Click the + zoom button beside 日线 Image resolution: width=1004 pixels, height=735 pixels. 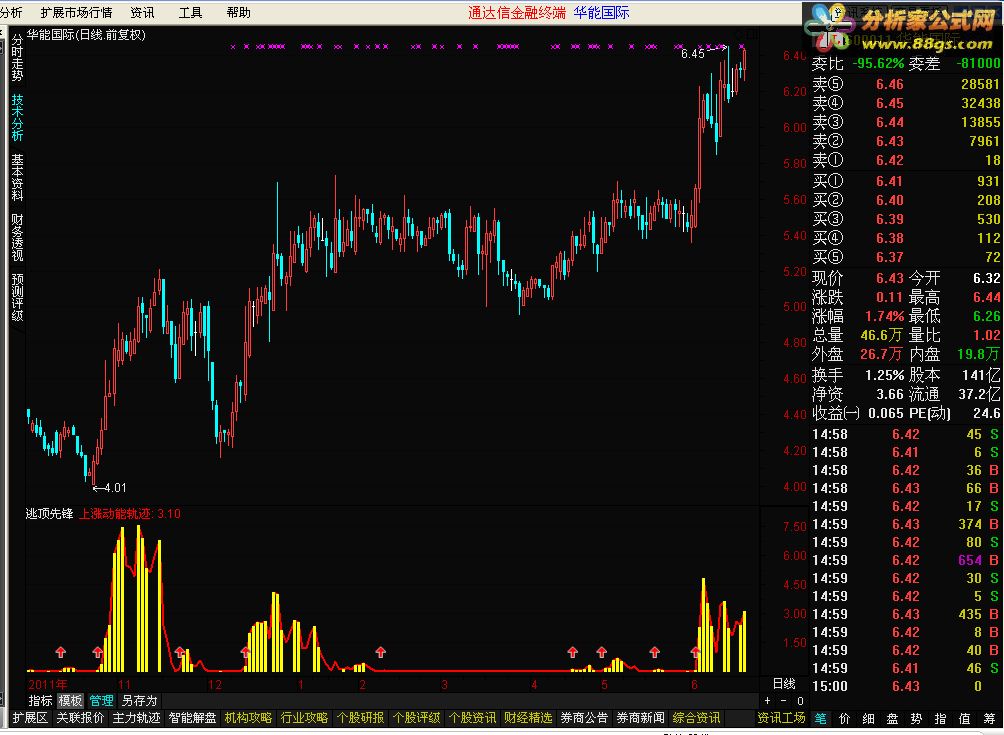tap(767, 700)
